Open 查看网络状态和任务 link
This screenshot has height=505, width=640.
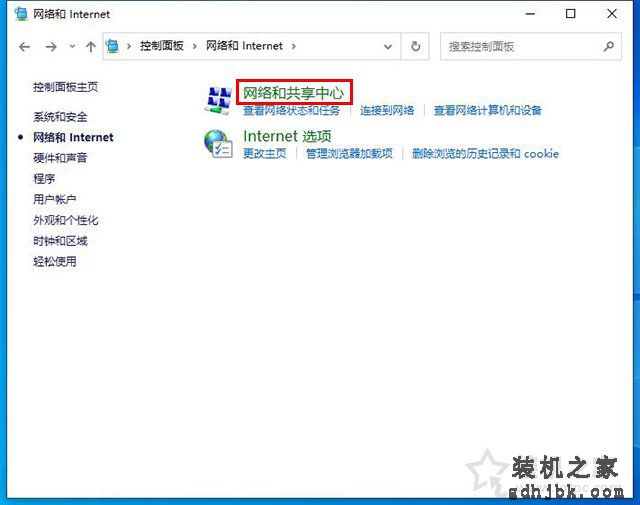tap(291, 110)
